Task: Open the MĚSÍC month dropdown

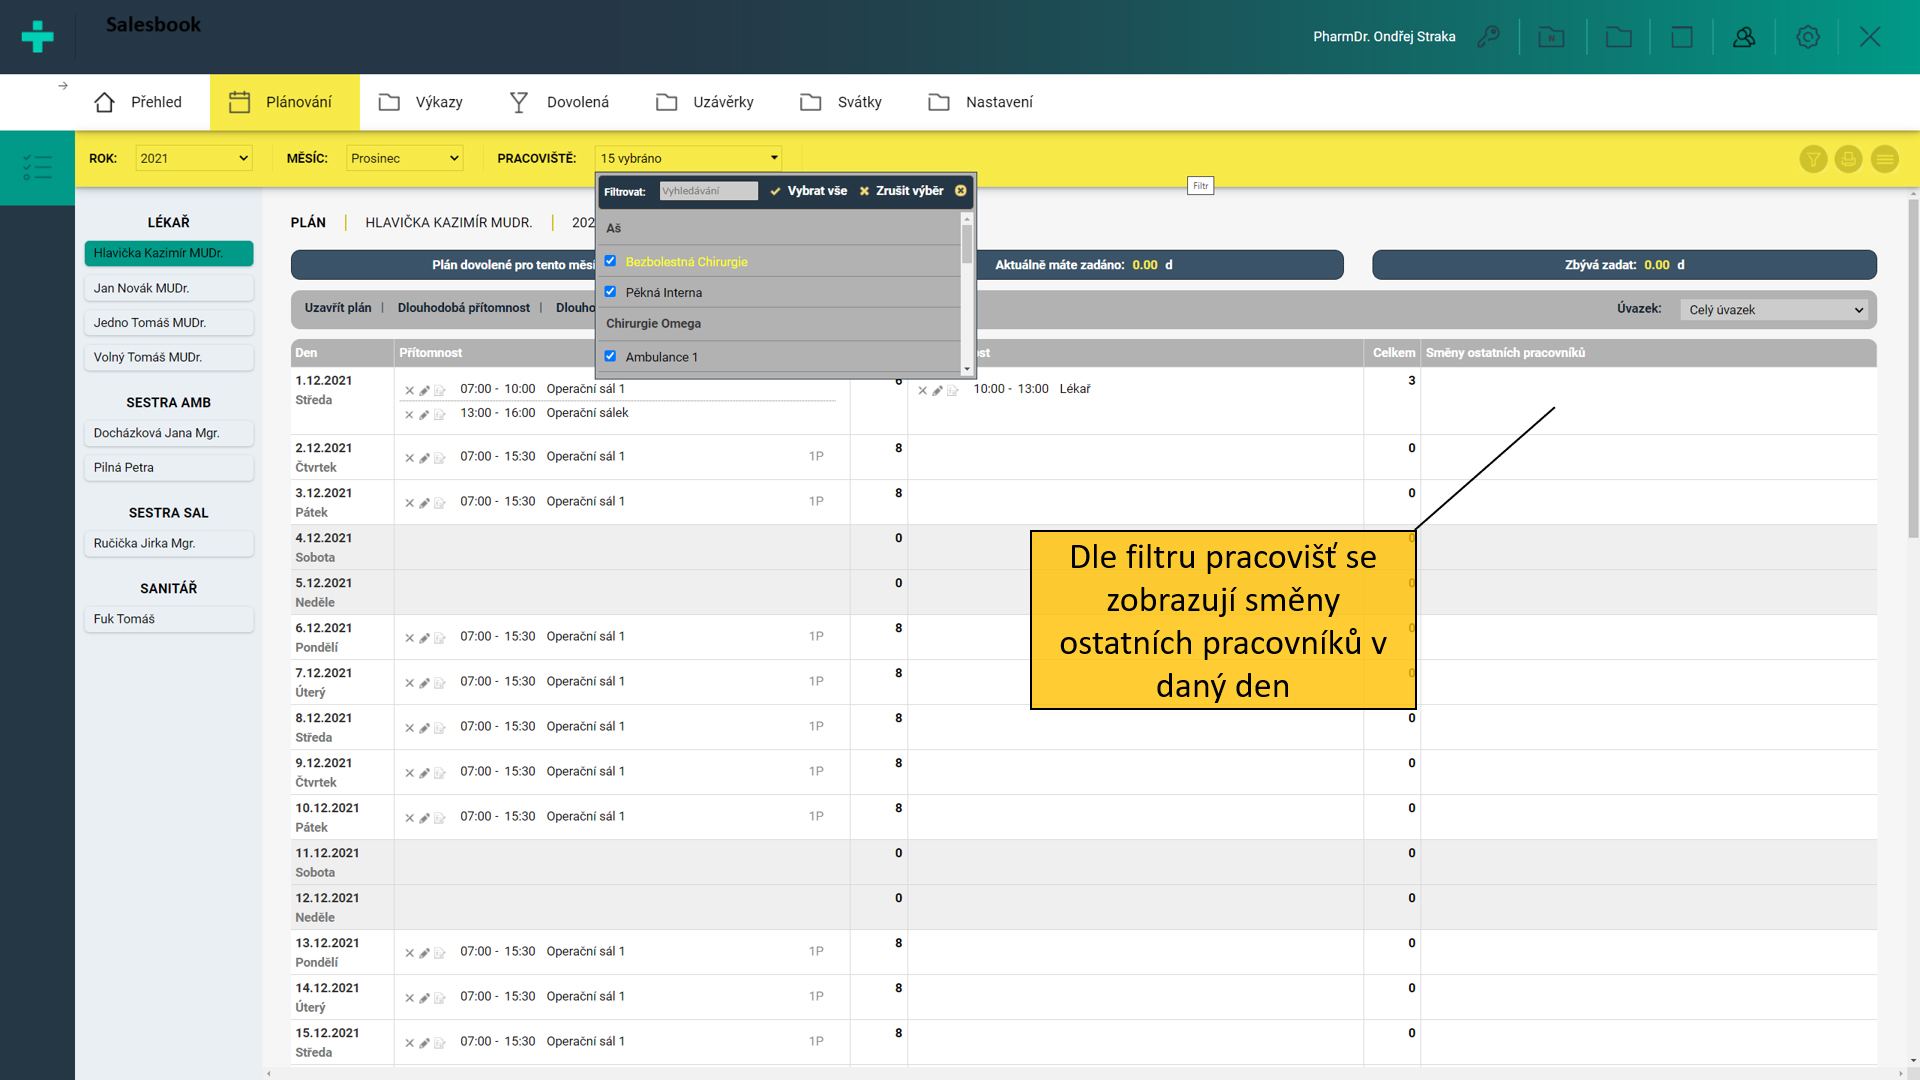Action: click(x=404, y=158)
